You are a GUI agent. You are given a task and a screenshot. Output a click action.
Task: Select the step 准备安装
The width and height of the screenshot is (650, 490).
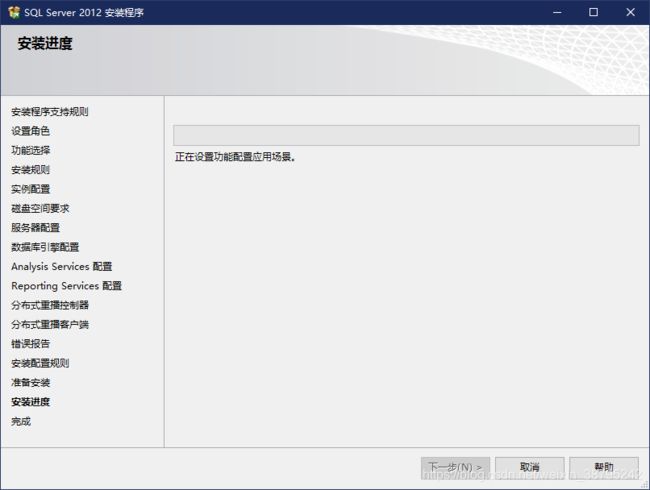pyautogui.click(x=30, y=382)
